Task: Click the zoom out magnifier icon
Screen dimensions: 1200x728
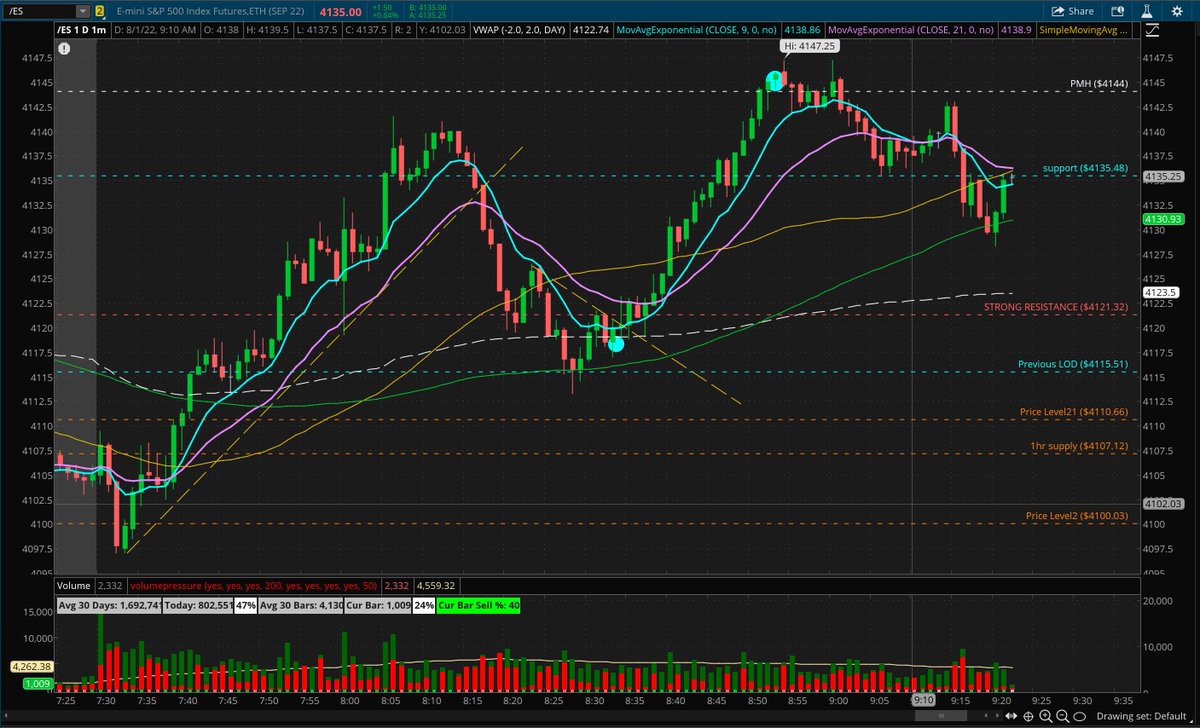Action: (x=1062, y=718)
